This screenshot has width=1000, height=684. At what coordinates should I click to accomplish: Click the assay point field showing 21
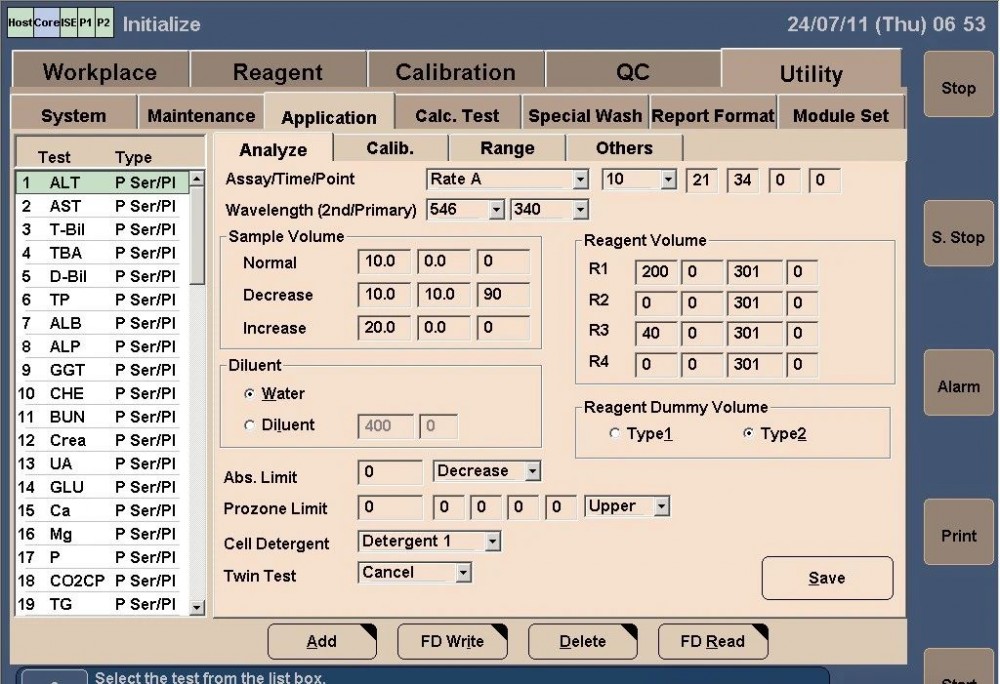(702, 180)
